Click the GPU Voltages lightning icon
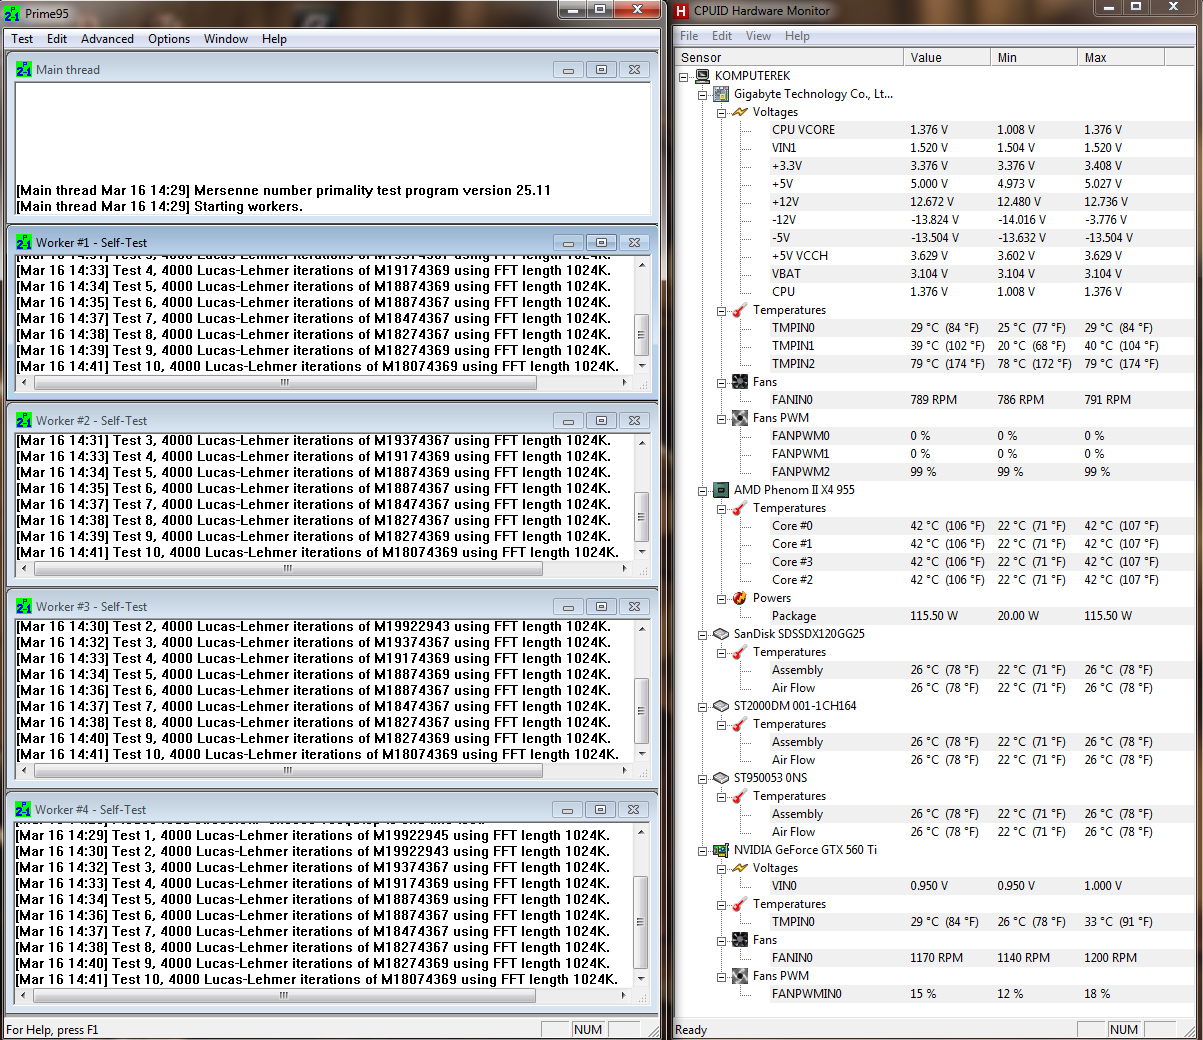Image resolution: width=1203 pixels, height=1040 pixels. tap(740, 868)
